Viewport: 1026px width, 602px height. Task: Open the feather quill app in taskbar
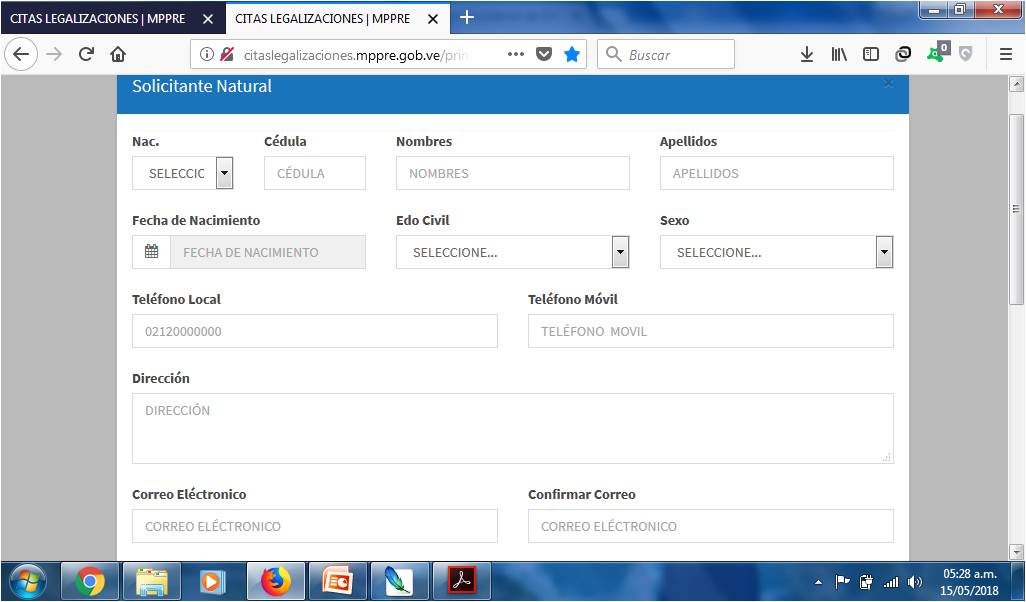click(399, 581)
